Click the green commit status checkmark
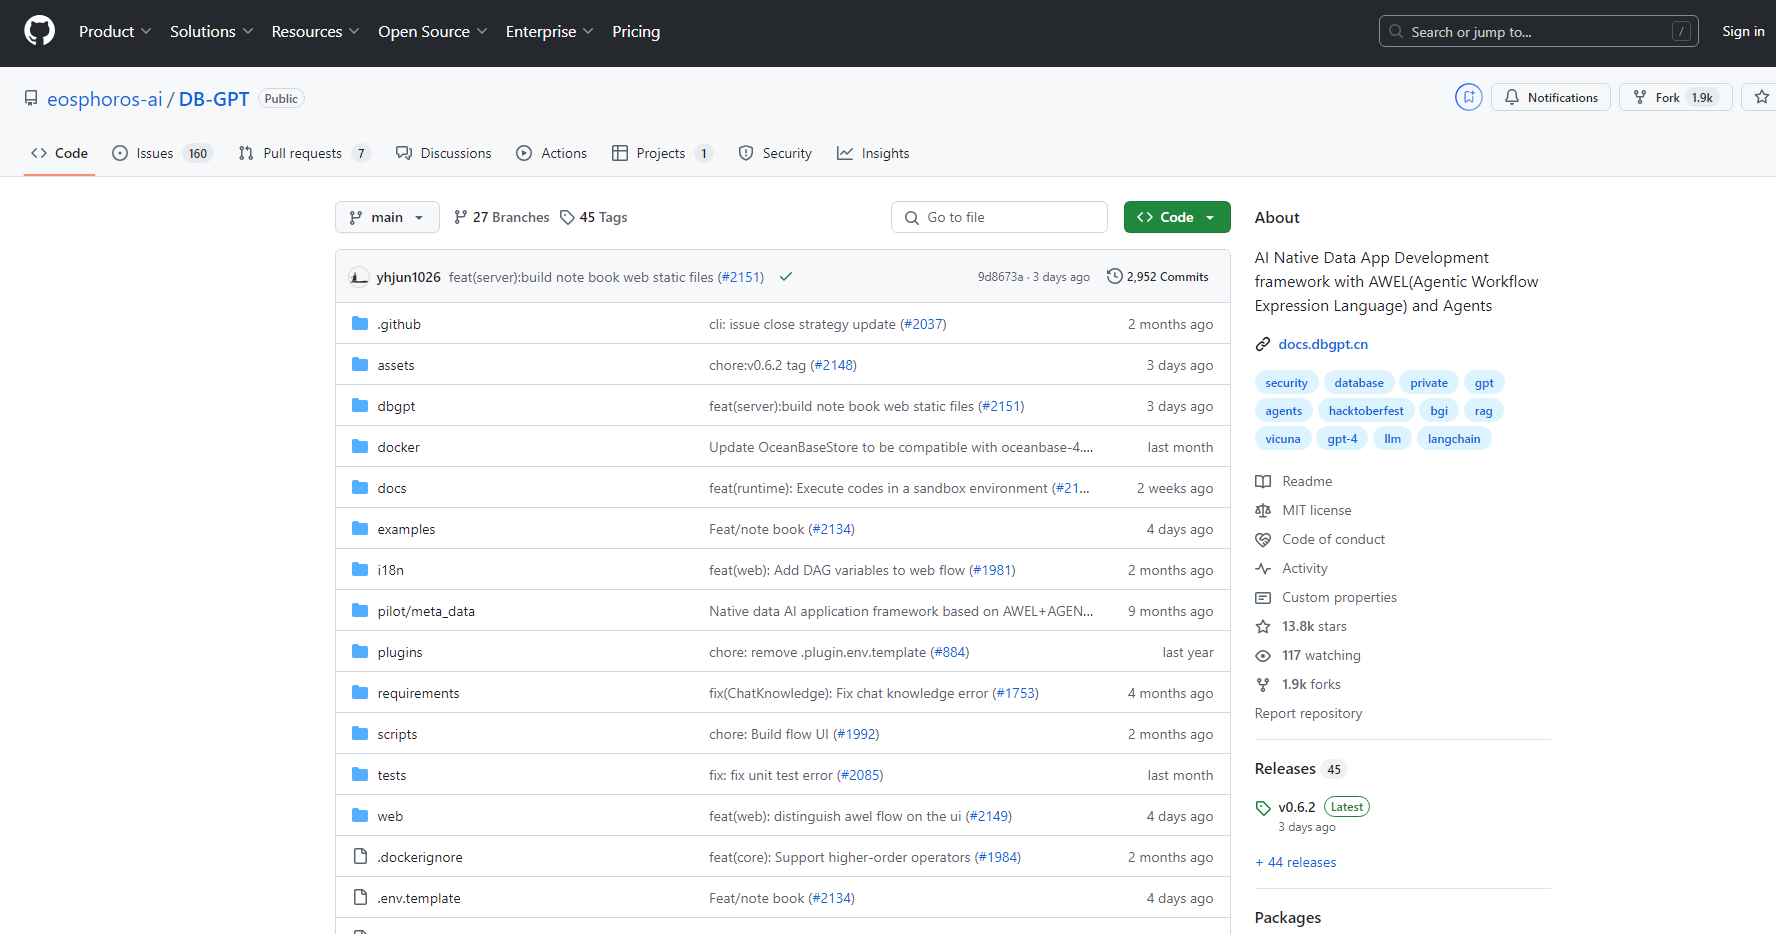The height and width of the screenshot is (934, 1776). point(786,277)
